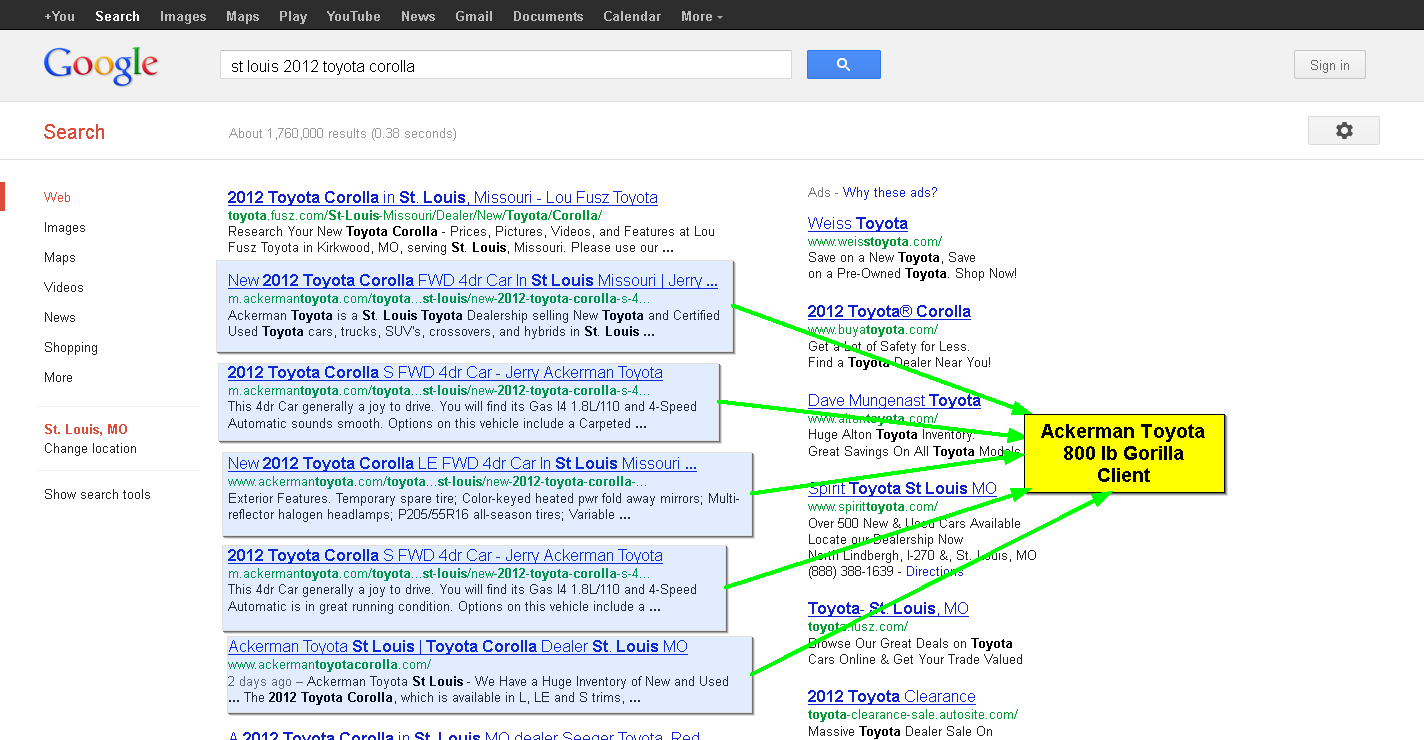Screen dimensions: 1424x740
Task: Open Maps in the top black bar
Action: (243, 16)
